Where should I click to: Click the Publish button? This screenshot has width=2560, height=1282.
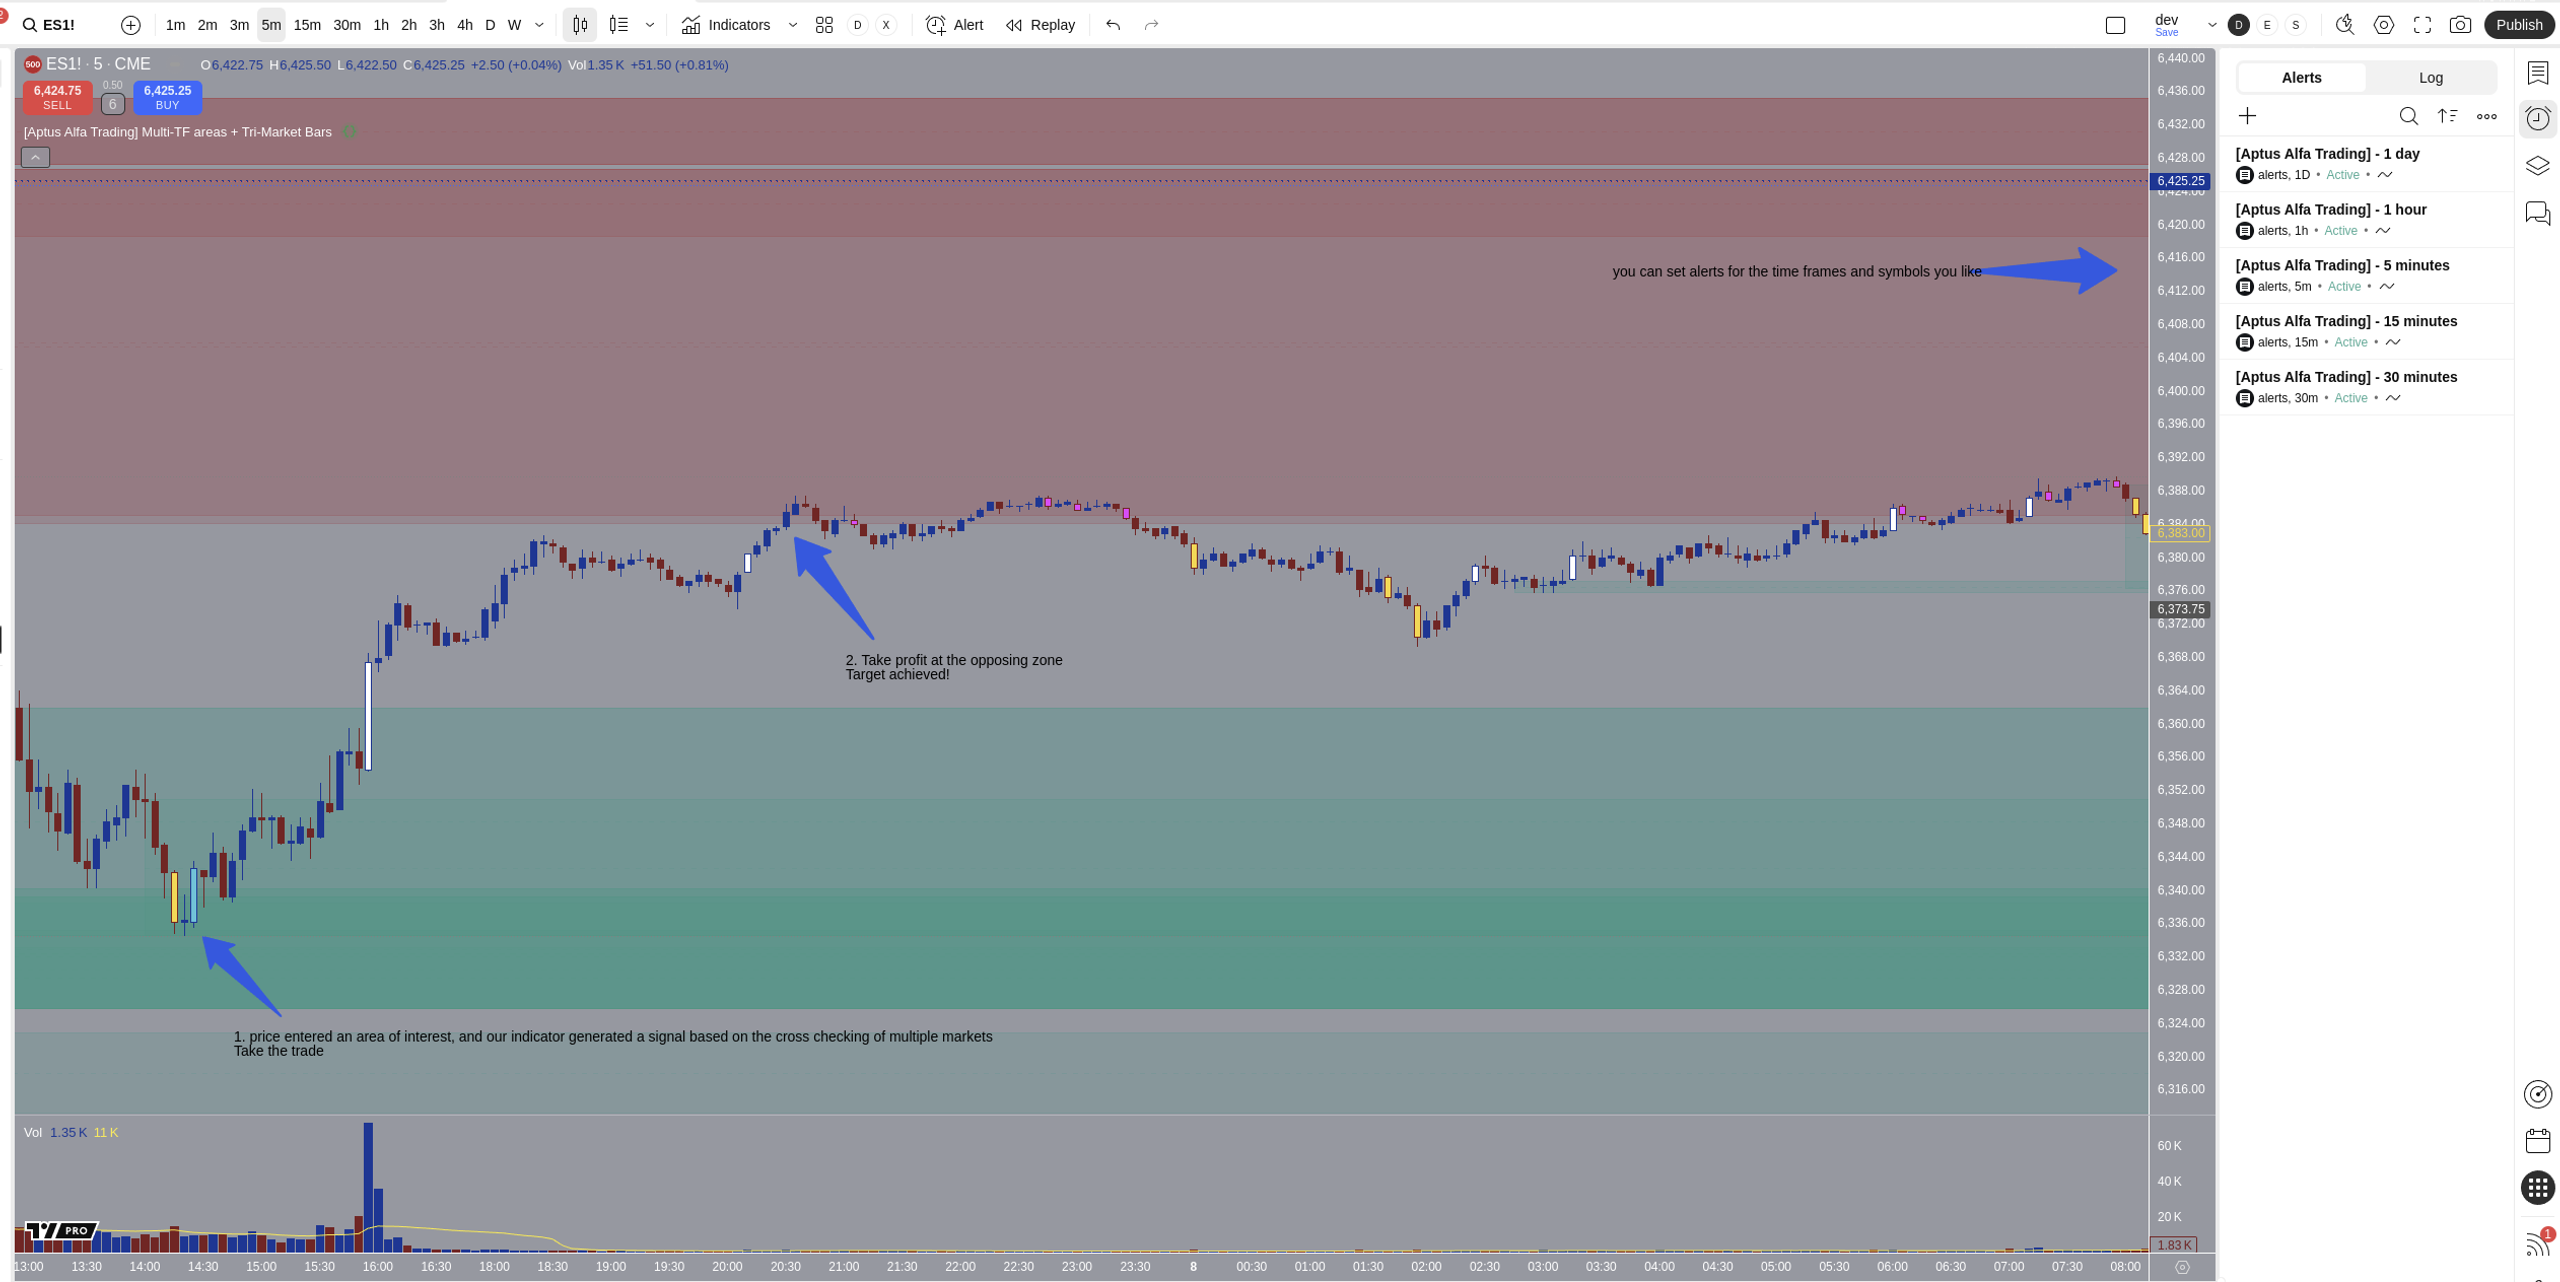pos(2519,25)
